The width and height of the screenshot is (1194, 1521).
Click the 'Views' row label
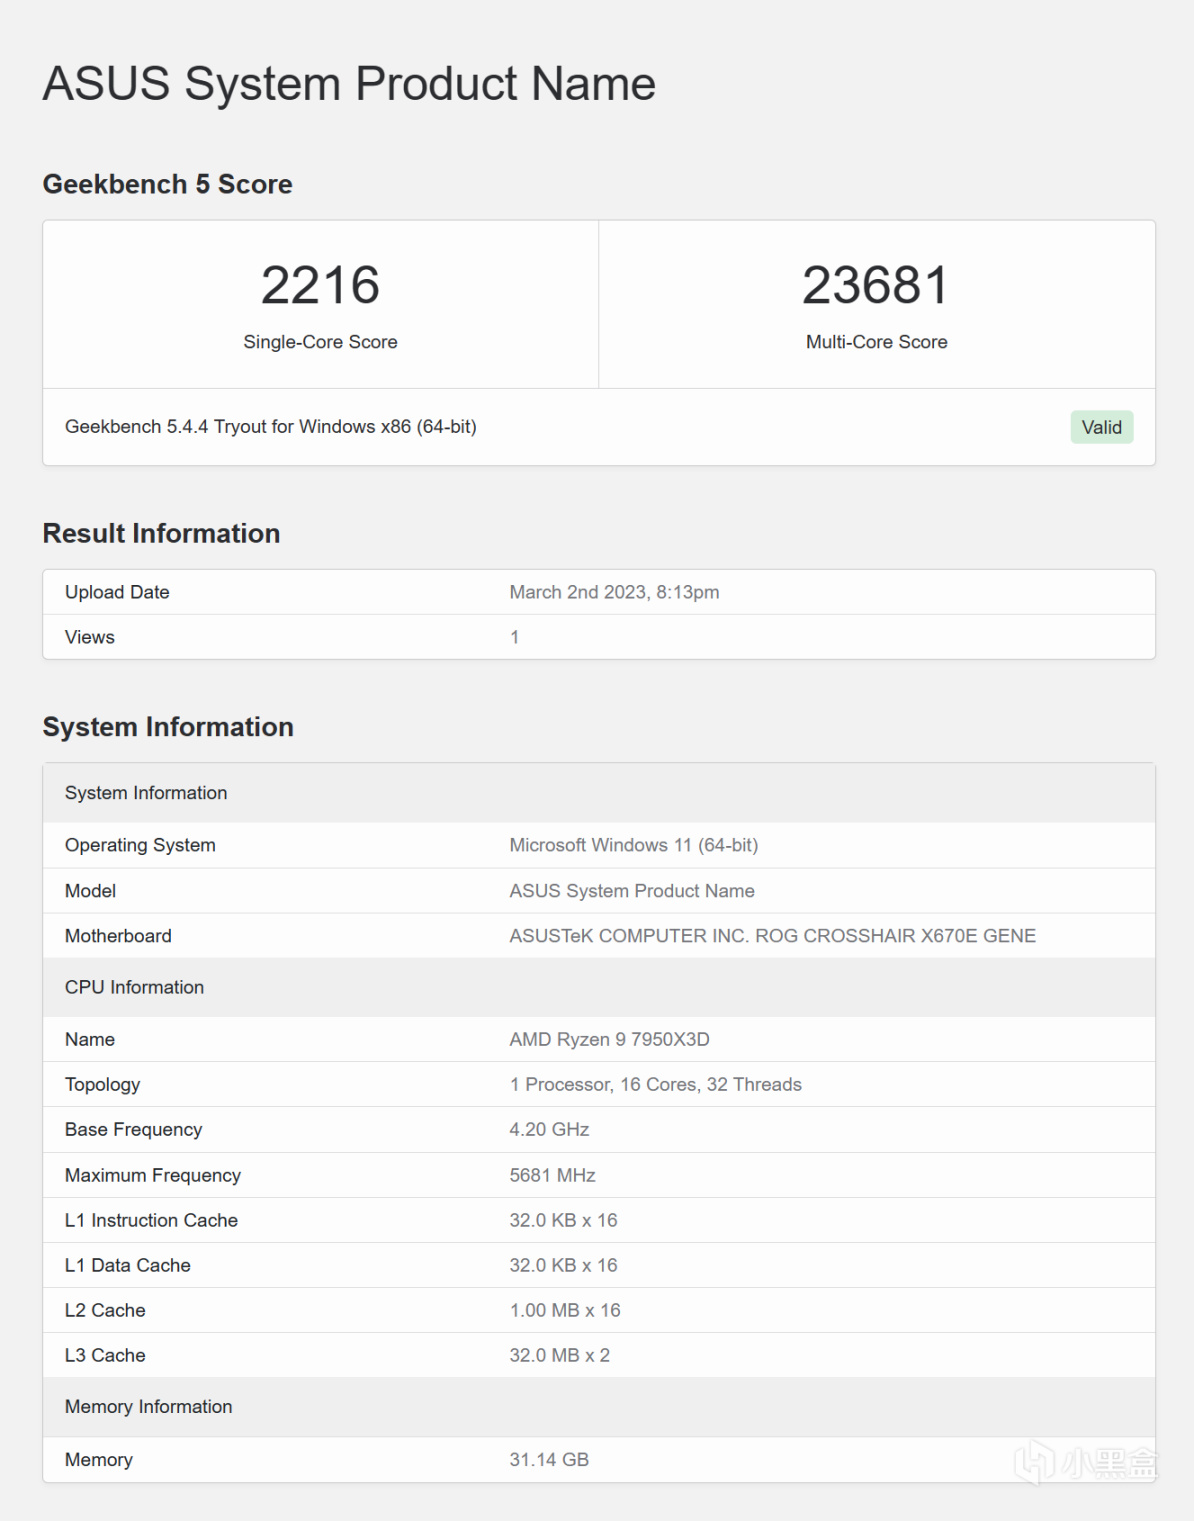(90, 637)
